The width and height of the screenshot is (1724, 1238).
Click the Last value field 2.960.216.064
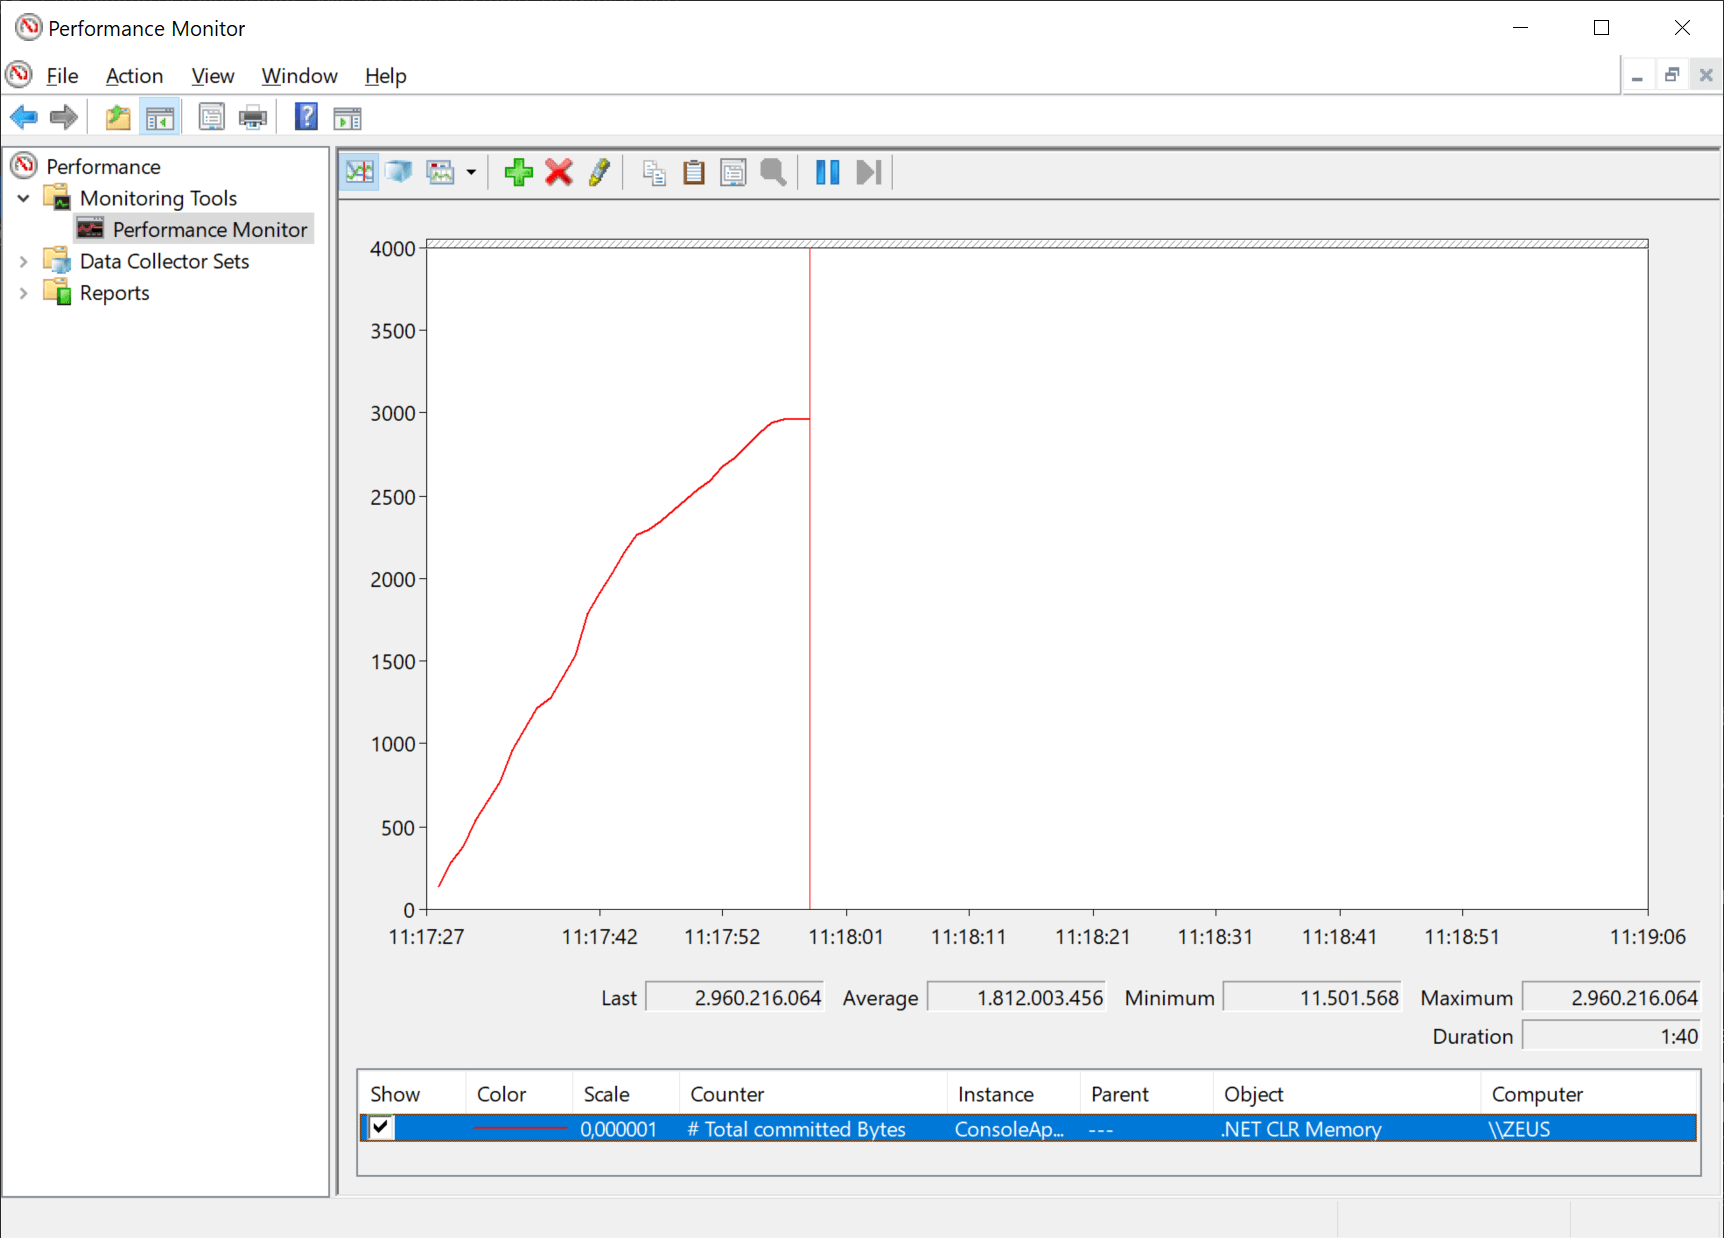click(x=735, y=997)
